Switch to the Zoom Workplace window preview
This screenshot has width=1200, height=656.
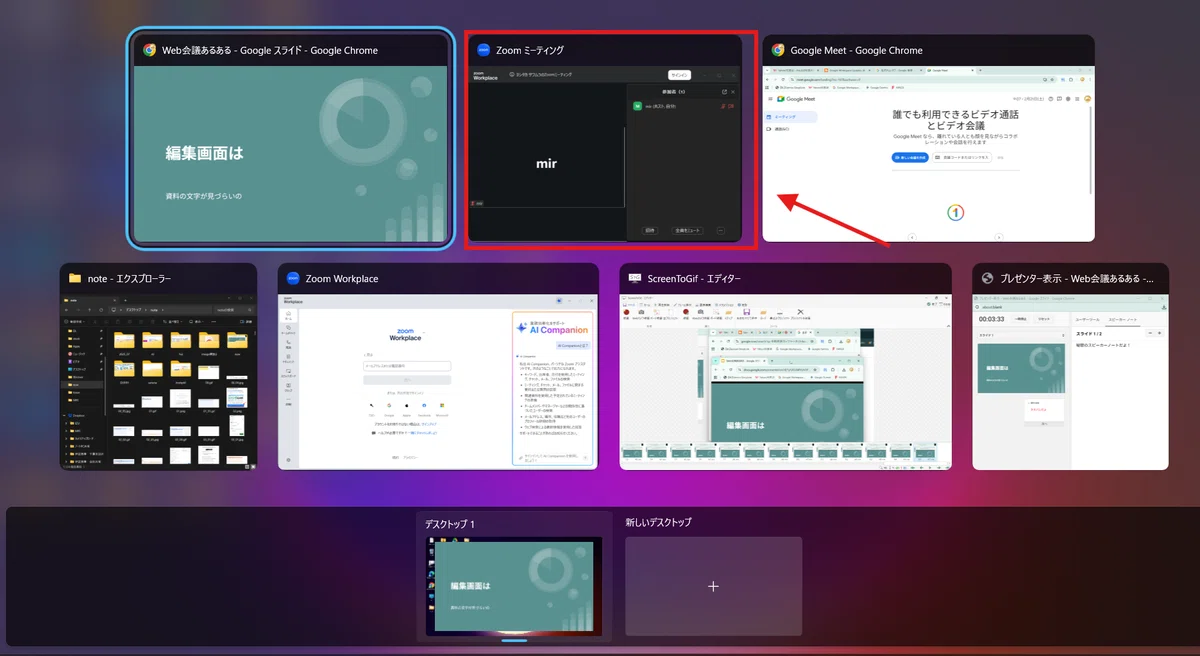[x=438, y=382]
